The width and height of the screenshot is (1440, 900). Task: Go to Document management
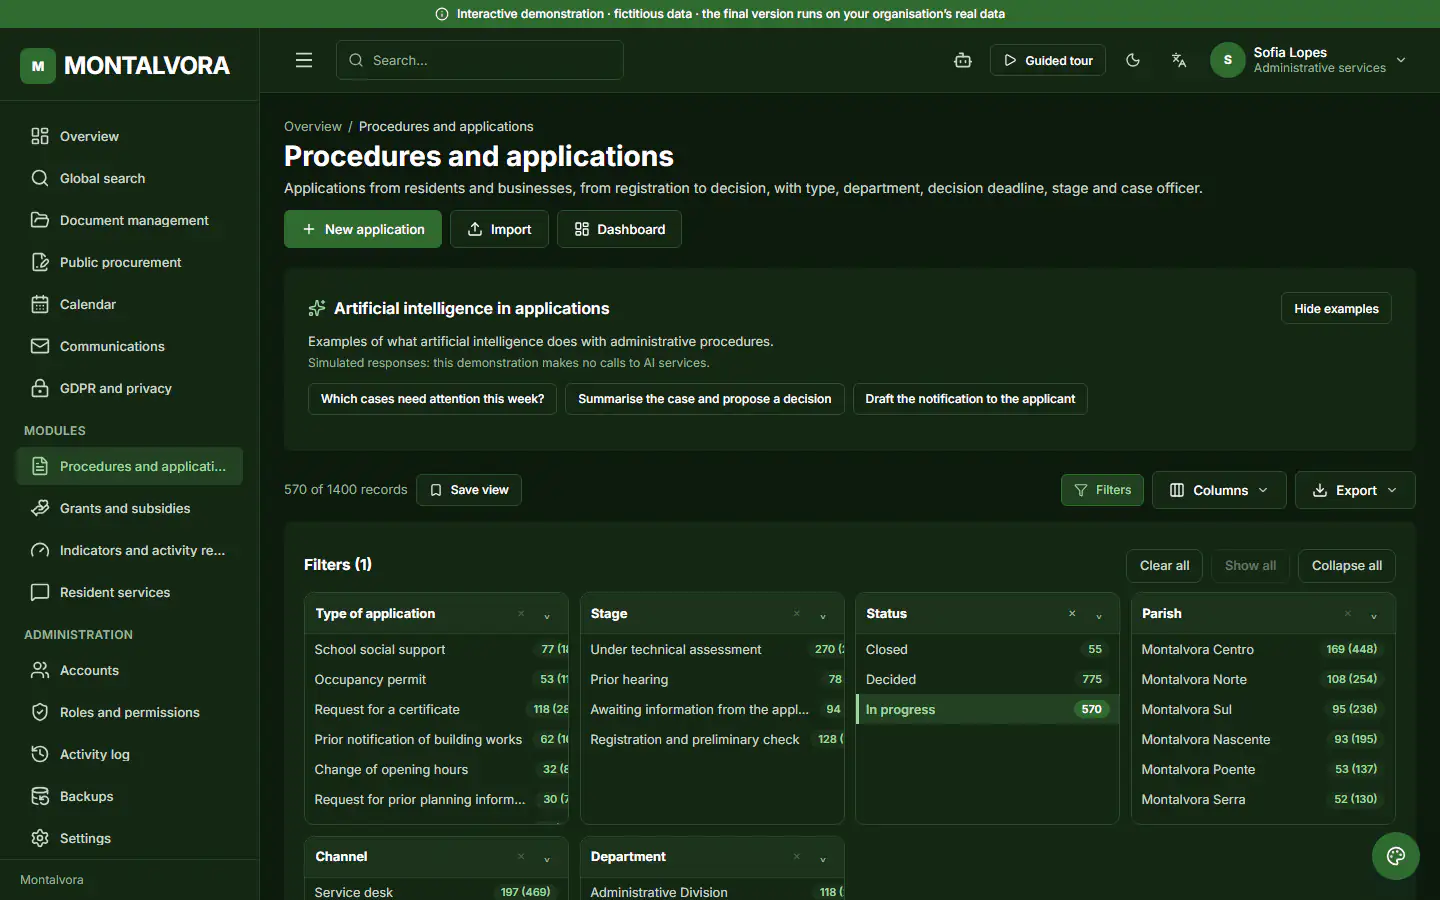point(130,220)
